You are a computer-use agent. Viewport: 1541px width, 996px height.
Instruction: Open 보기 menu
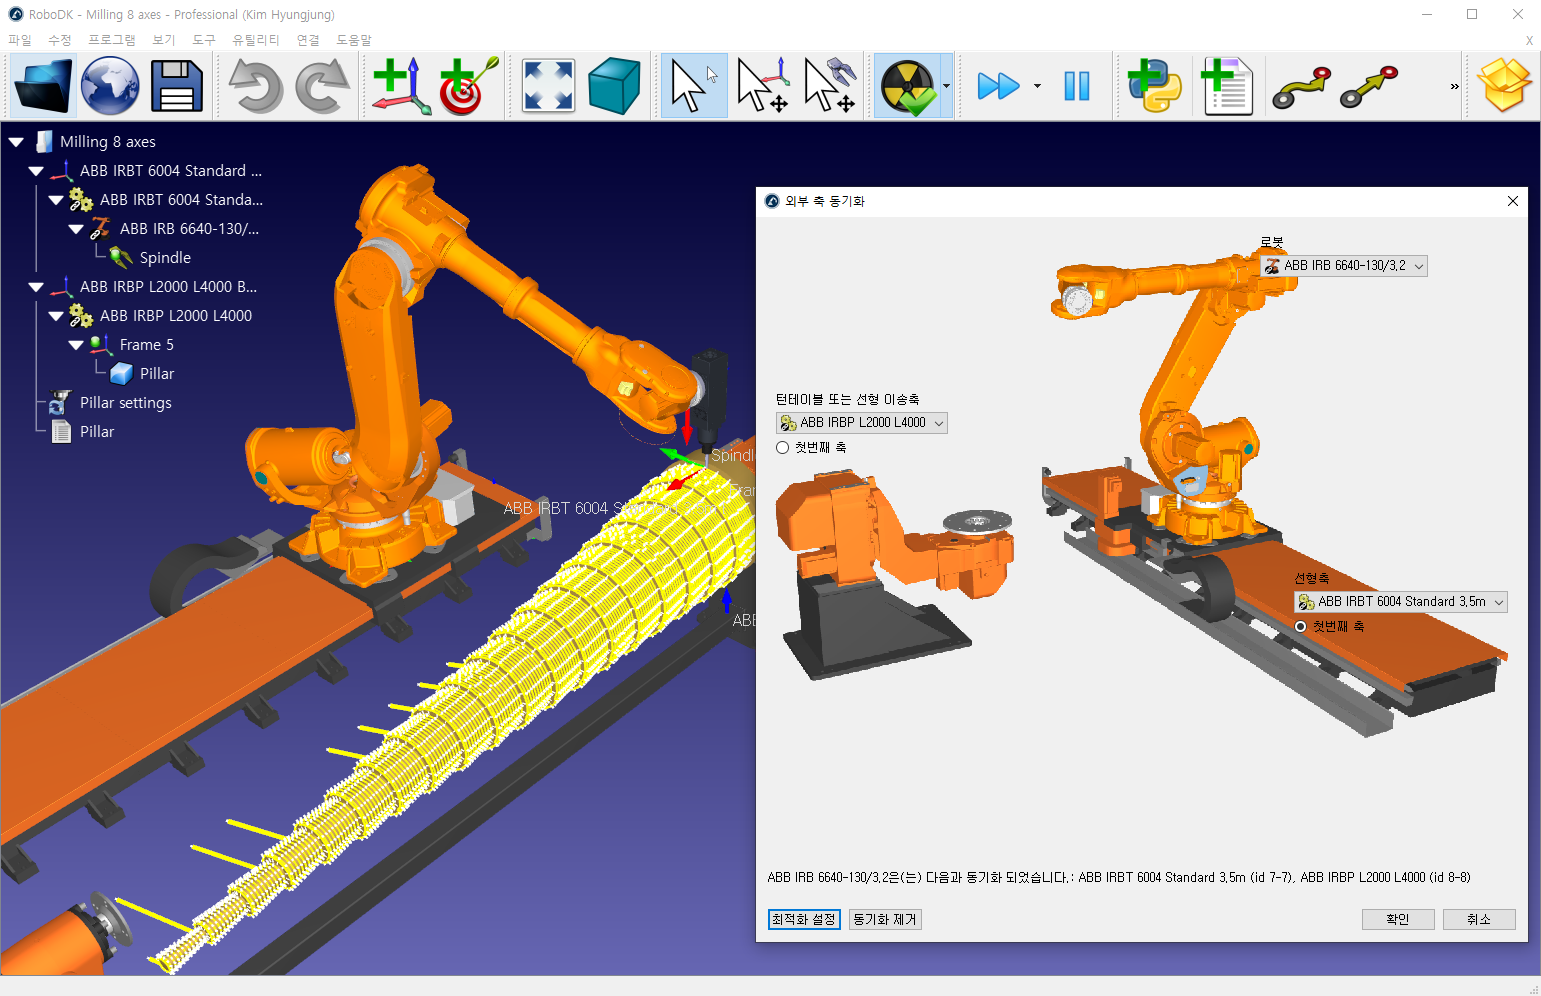[x=164, y=40]
